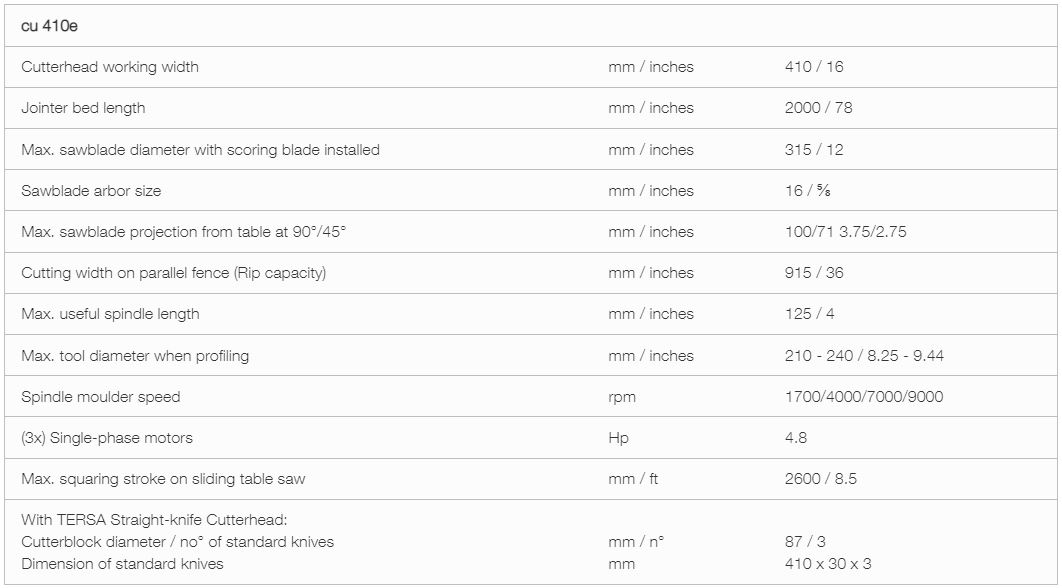Select Max. sawblade projection from table label
The image size is (1062, 588).
pos(184,232)
